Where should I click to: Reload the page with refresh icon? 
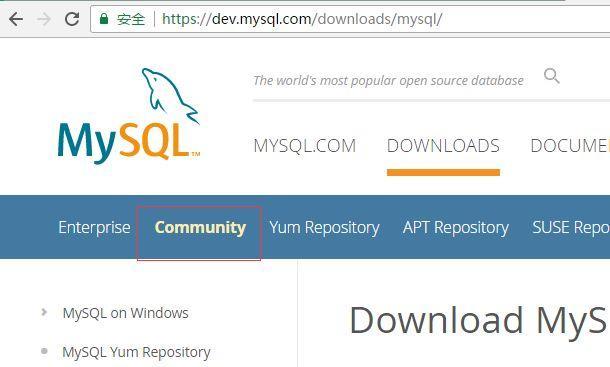(72, 19)
